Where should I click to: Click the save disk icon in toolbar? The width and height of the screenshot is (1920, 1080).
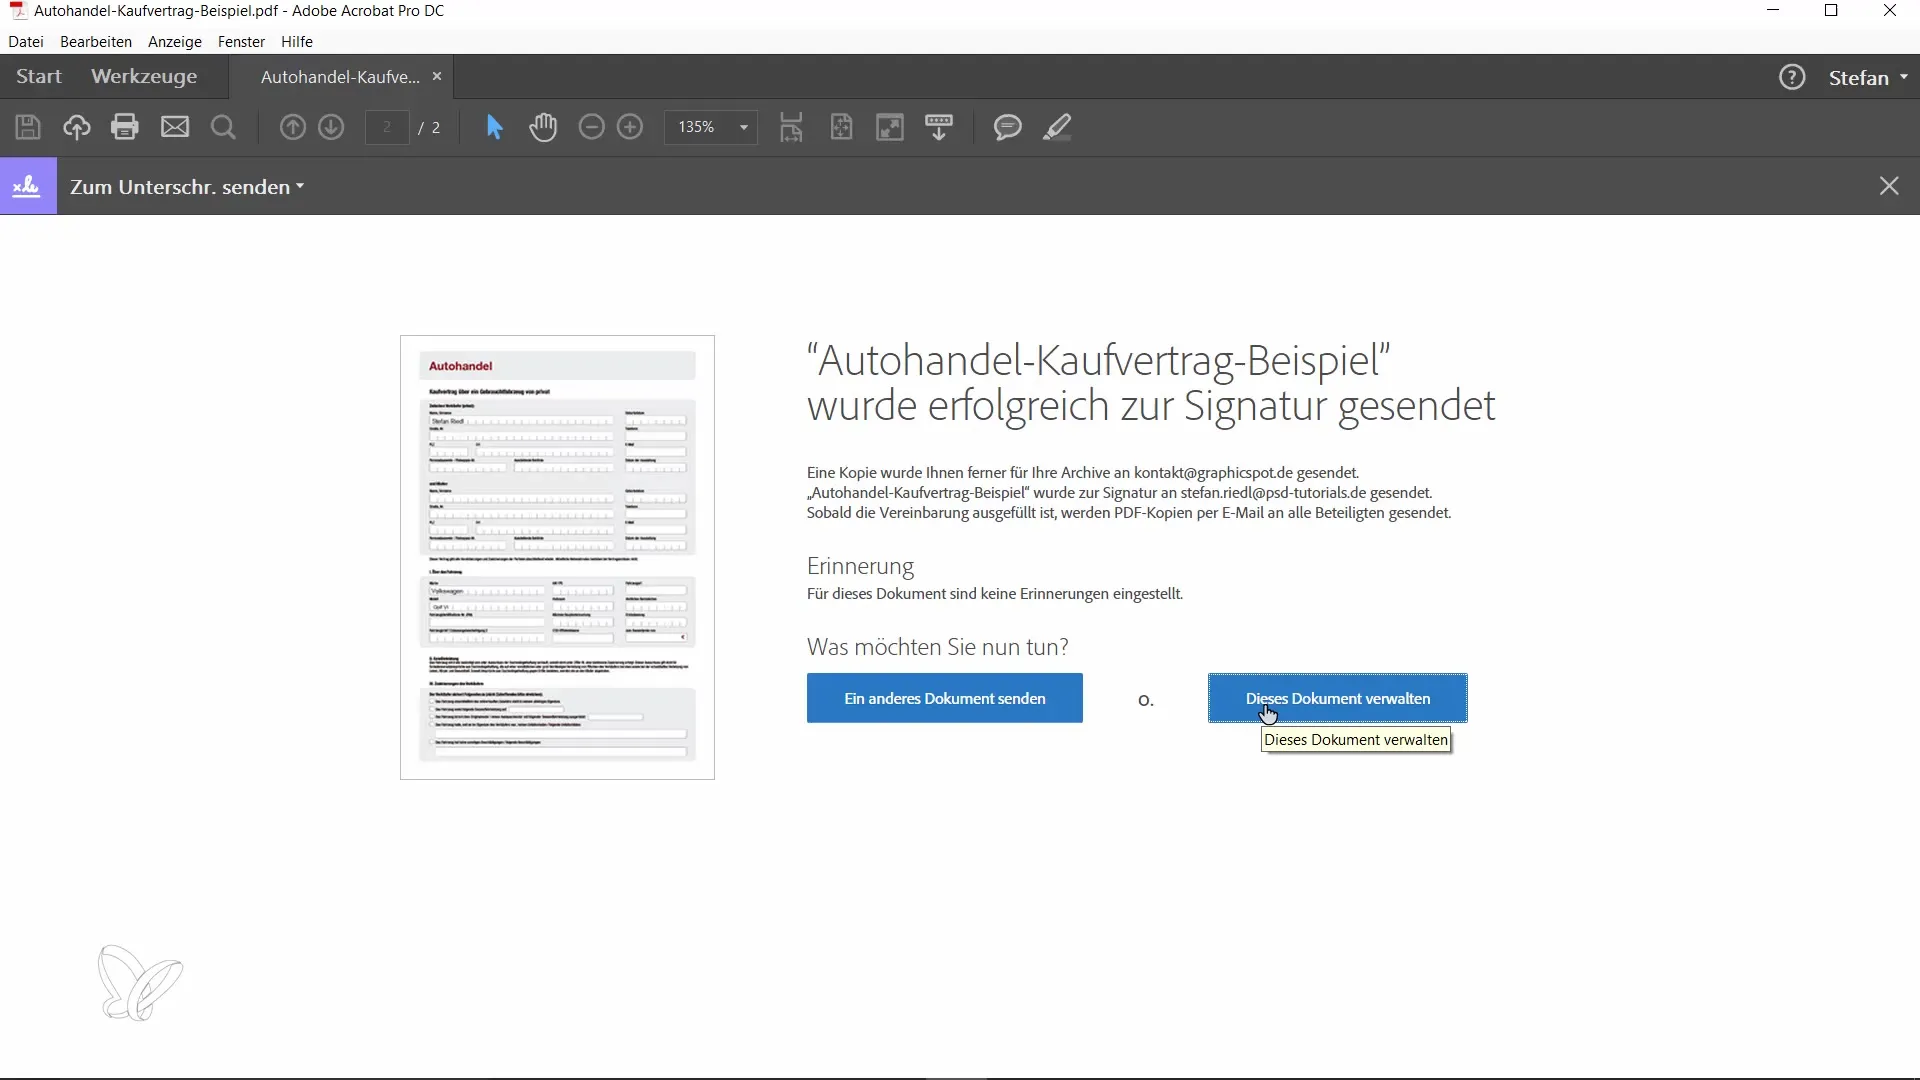(x=28, y=127)
